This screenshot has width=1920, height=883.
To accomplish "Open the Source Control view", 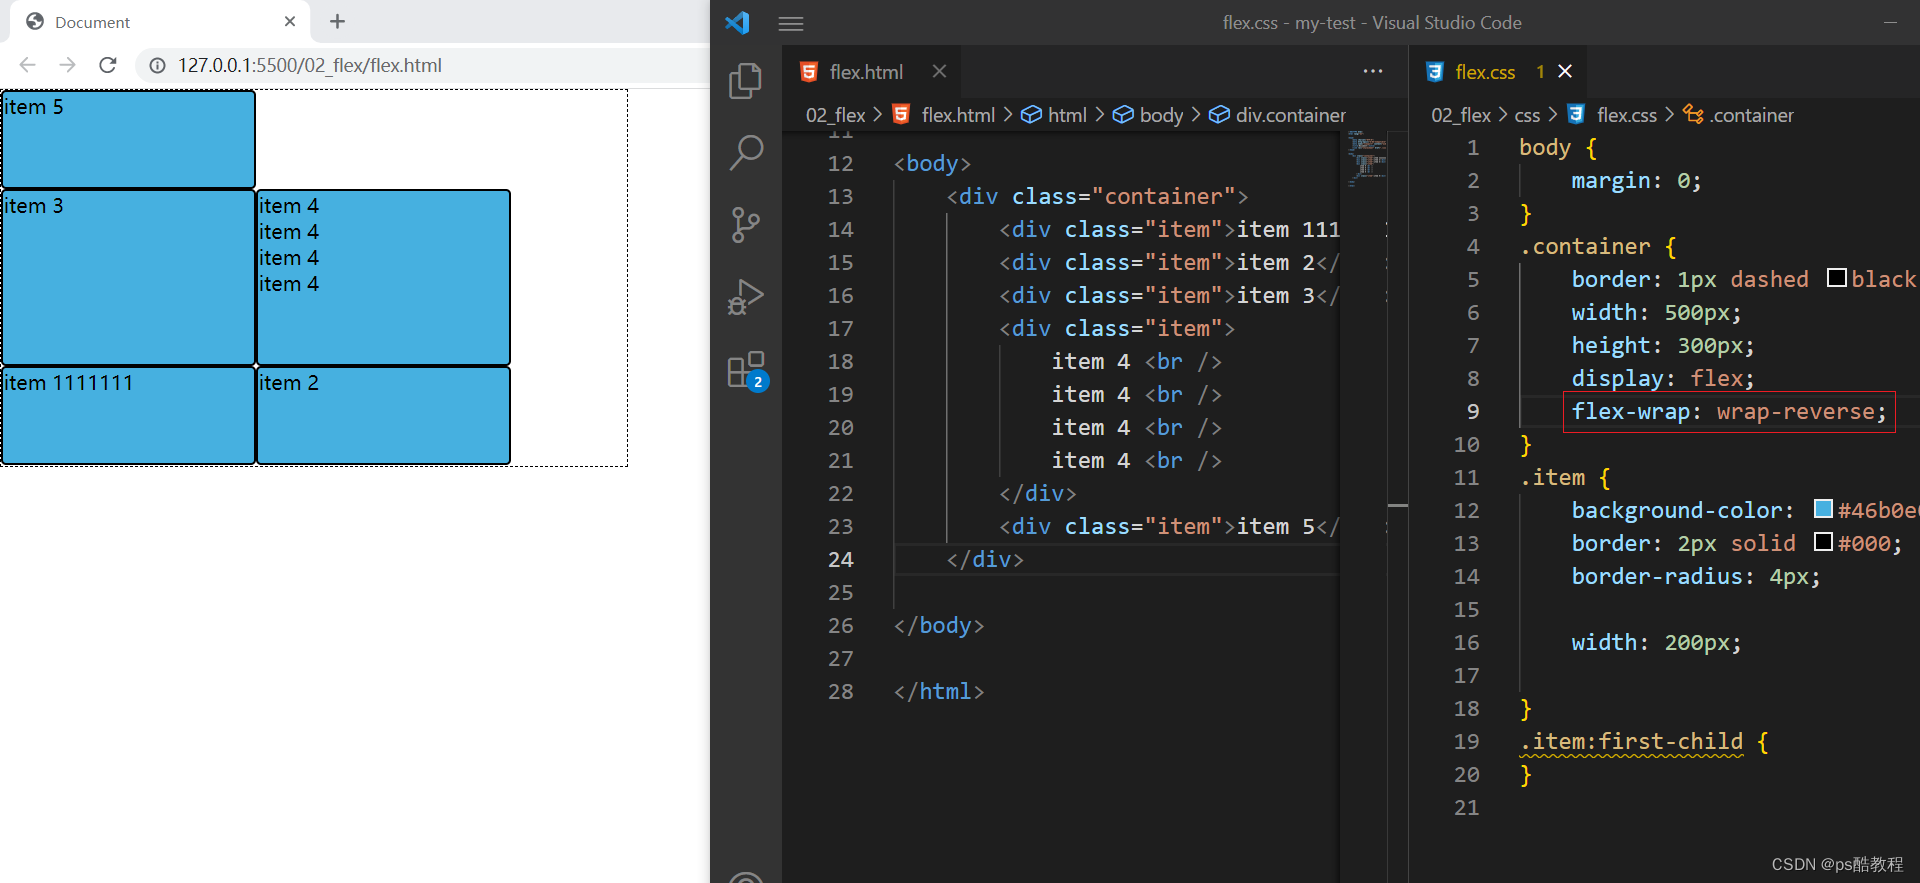I will pyautogui.click(x=745, y=225).
